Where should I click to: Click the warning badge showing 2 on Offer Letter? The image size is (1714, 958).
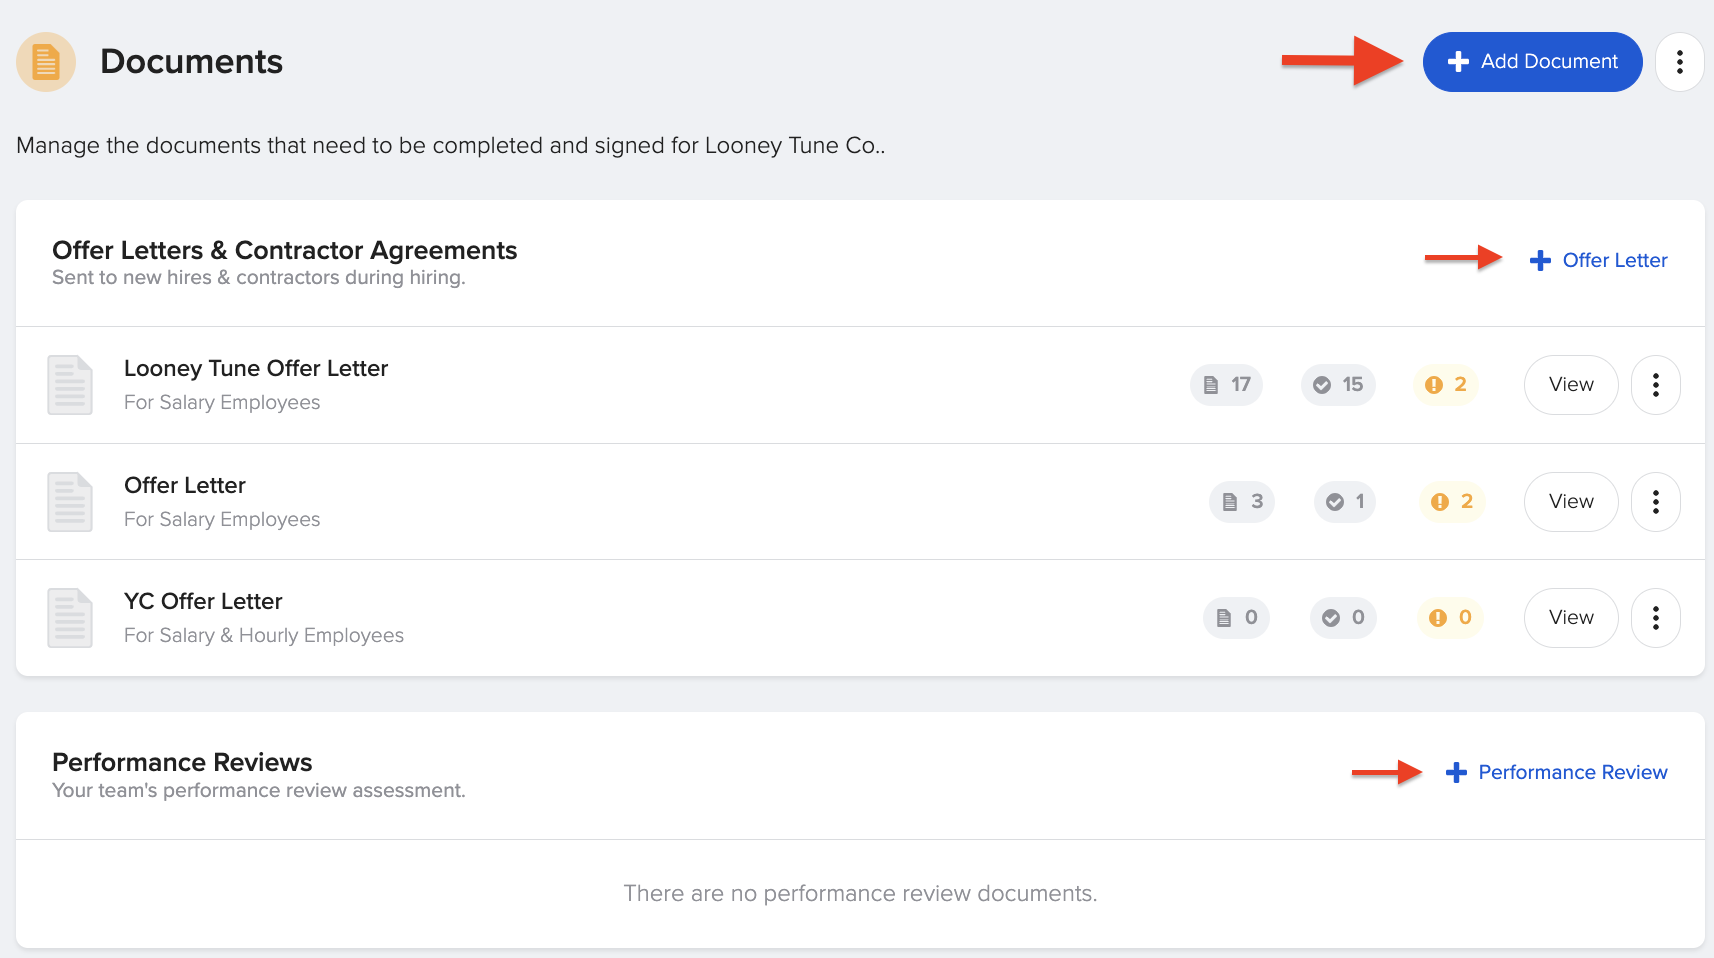pyautogui.click(x=1451, y=502)
